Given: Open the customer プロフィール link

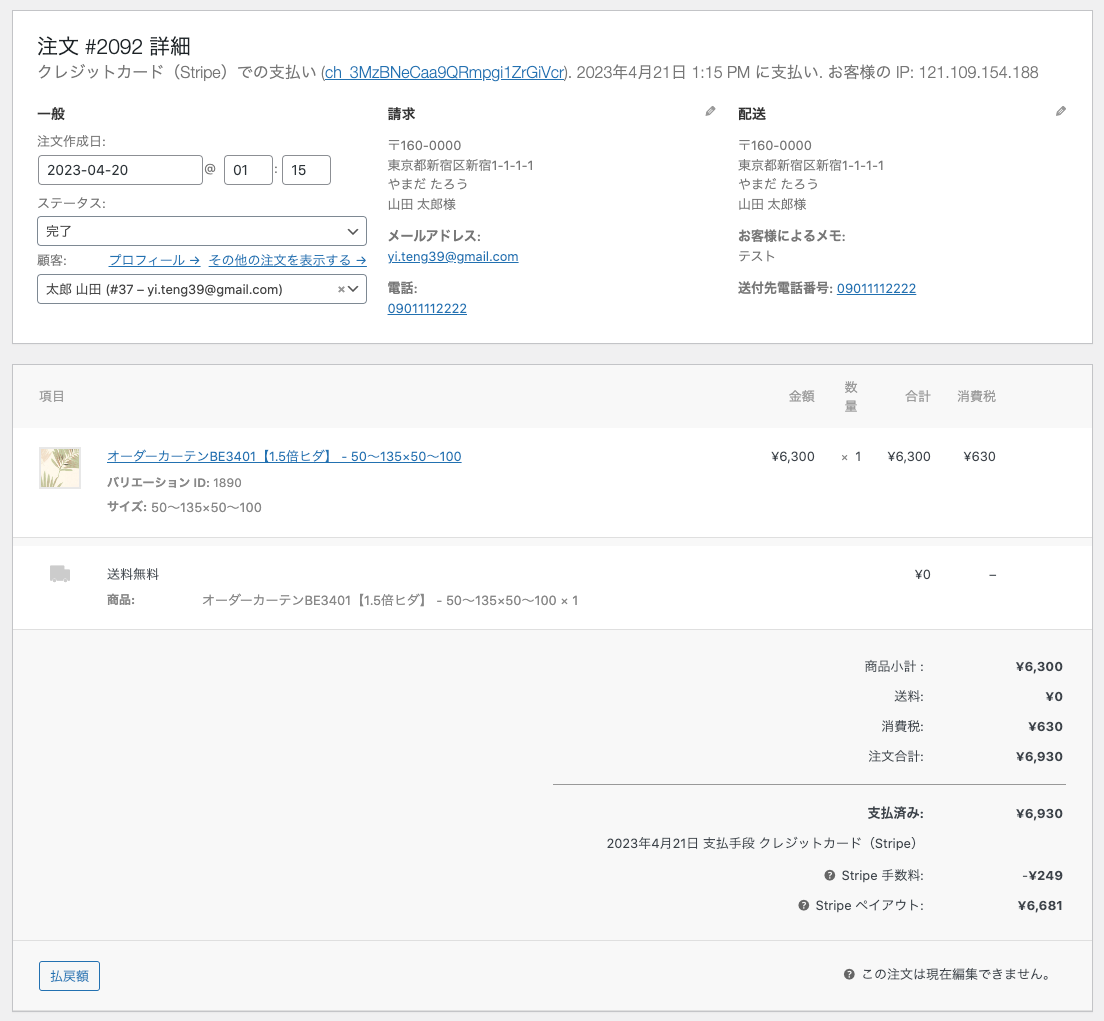Looking at the screenshot, I should click(154, 260).
